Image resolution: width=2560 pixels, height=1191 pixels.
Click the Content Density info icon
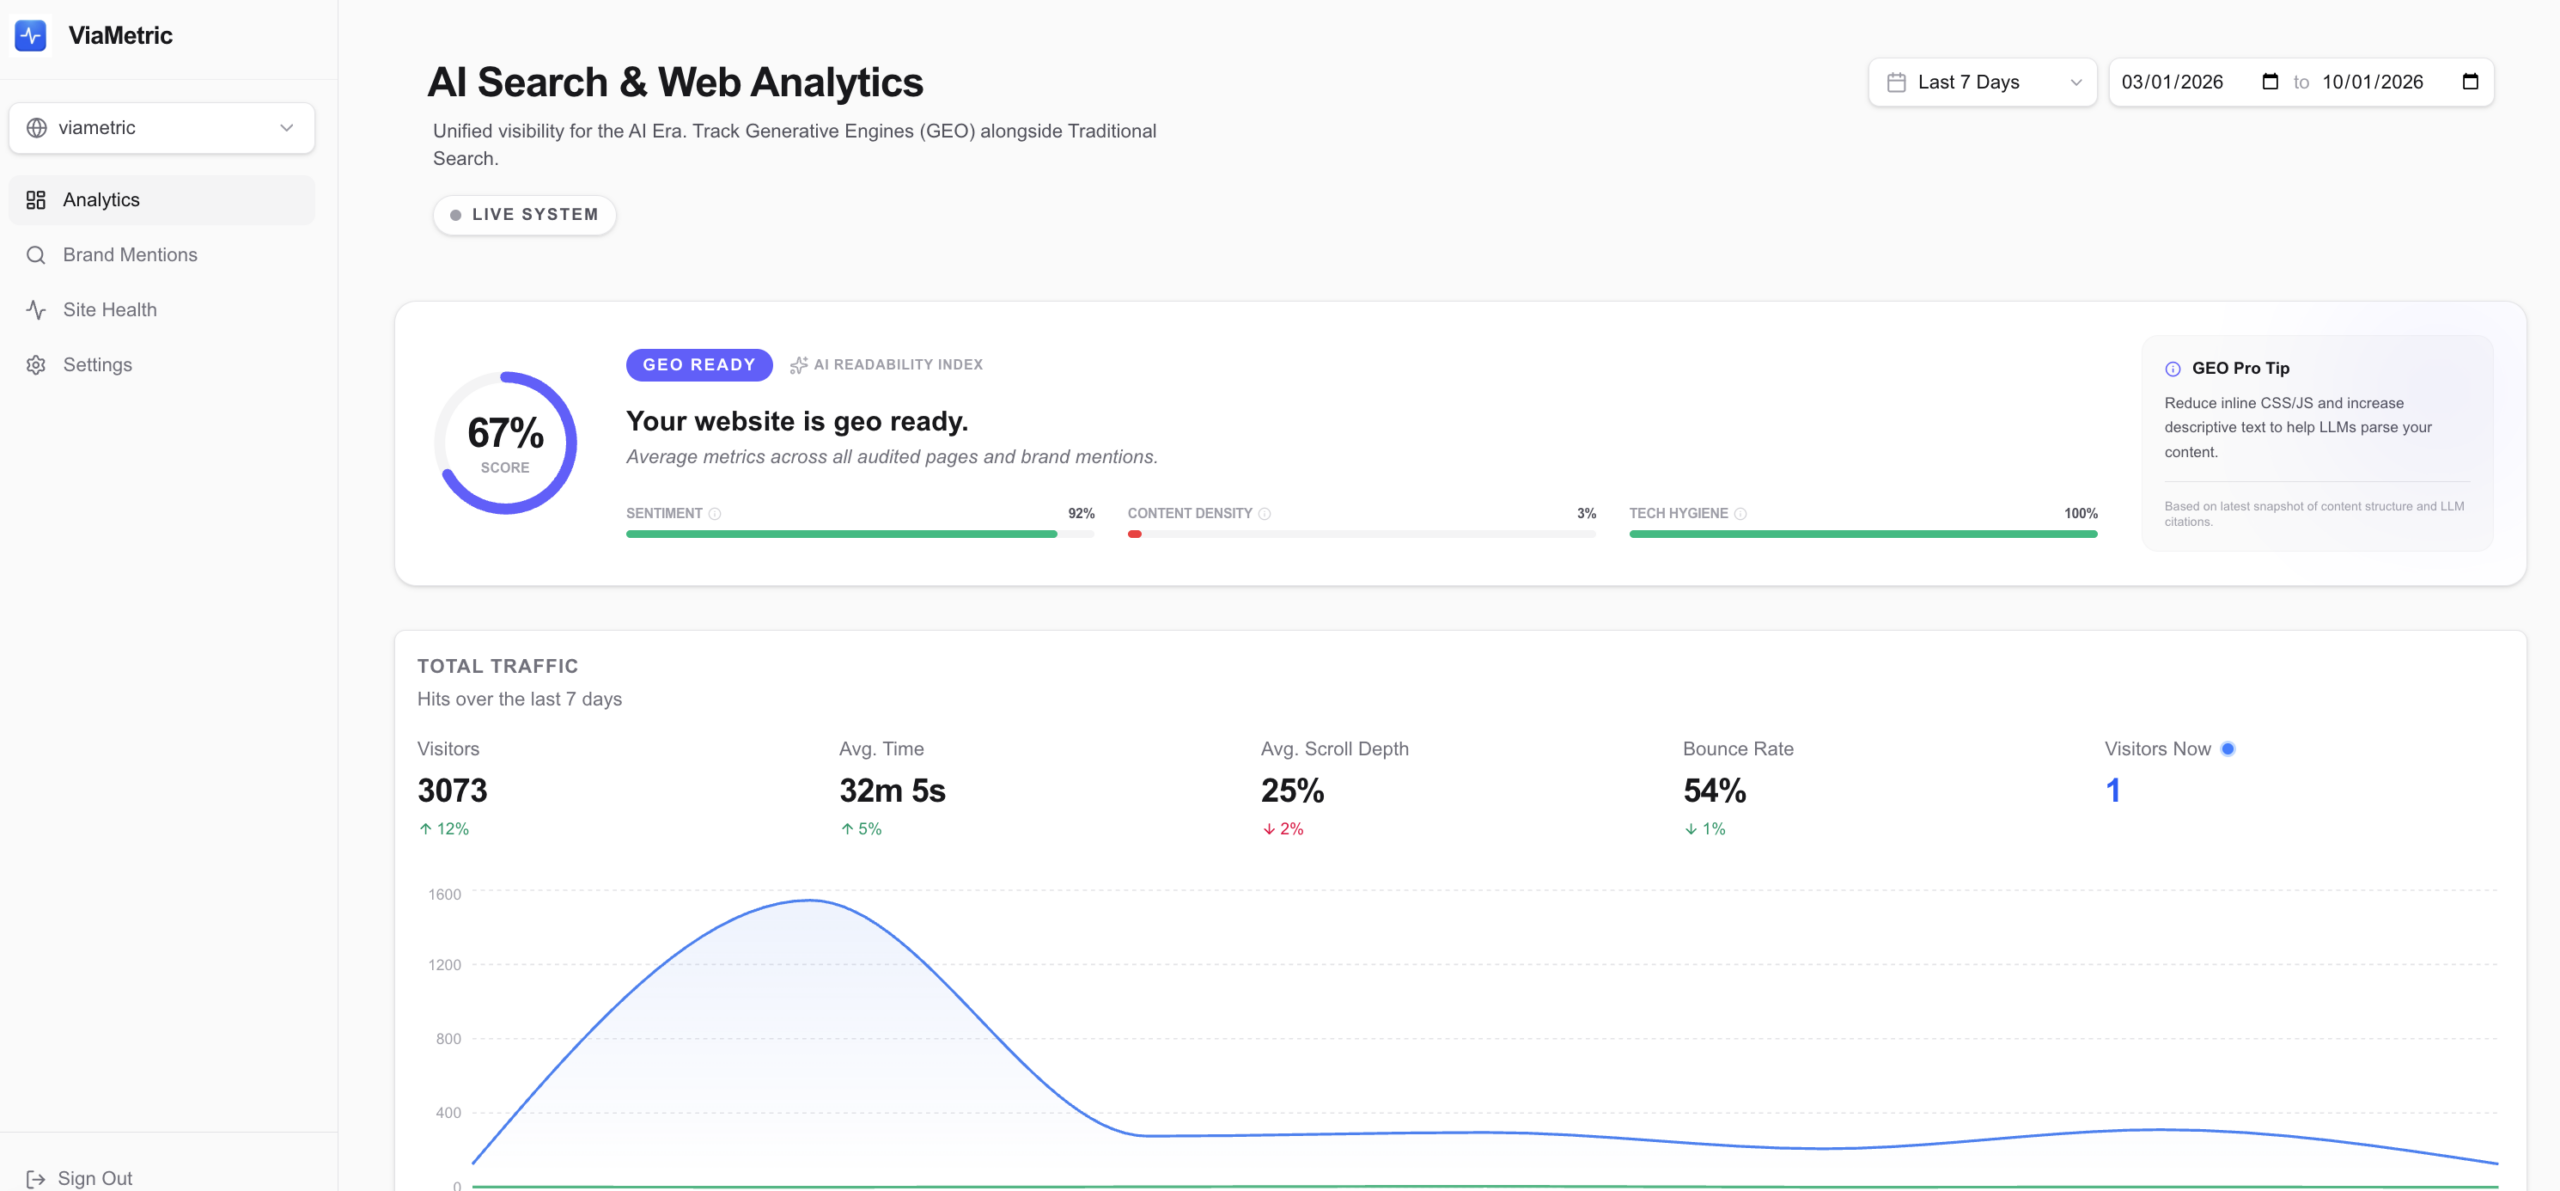[x=1265, y=514]
